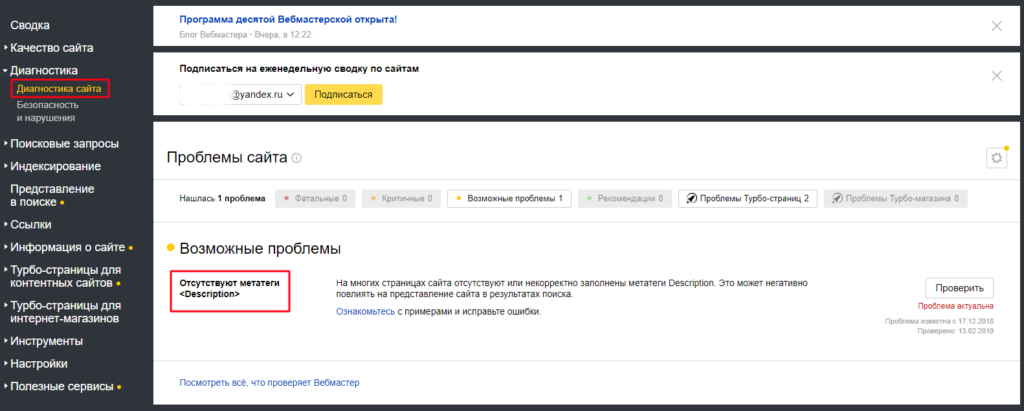This screenshot has height=411, width=1024.
Task: Expand the Индексирование sidebar section
Action: click(55, 166)
